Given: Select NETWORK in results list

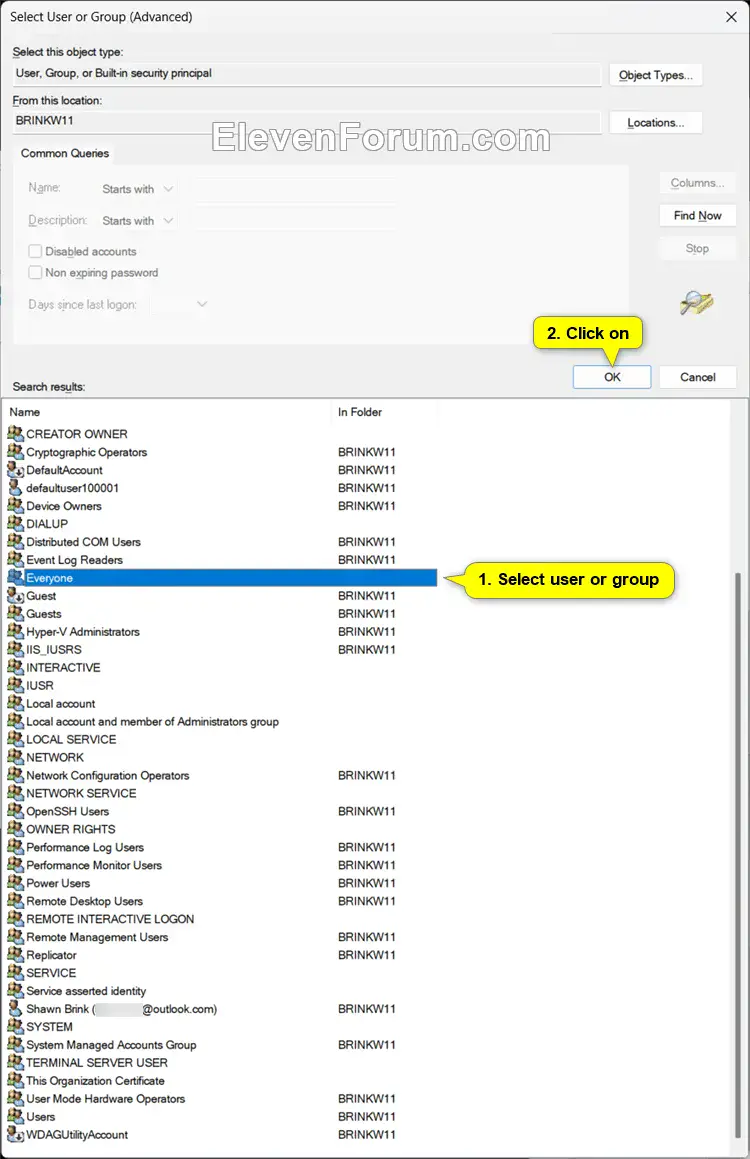Looking at the screenshot, I should [55, 757].
